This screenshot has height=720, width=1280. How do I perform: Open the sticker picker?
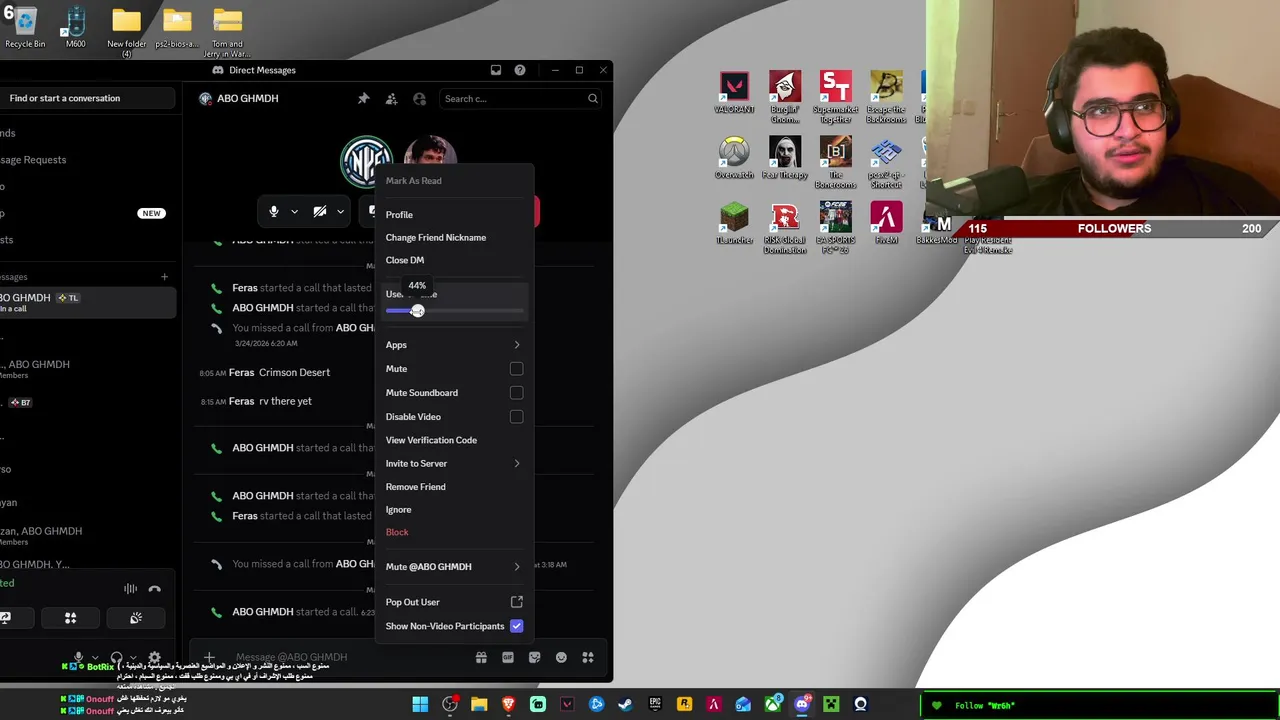point(534,657)
